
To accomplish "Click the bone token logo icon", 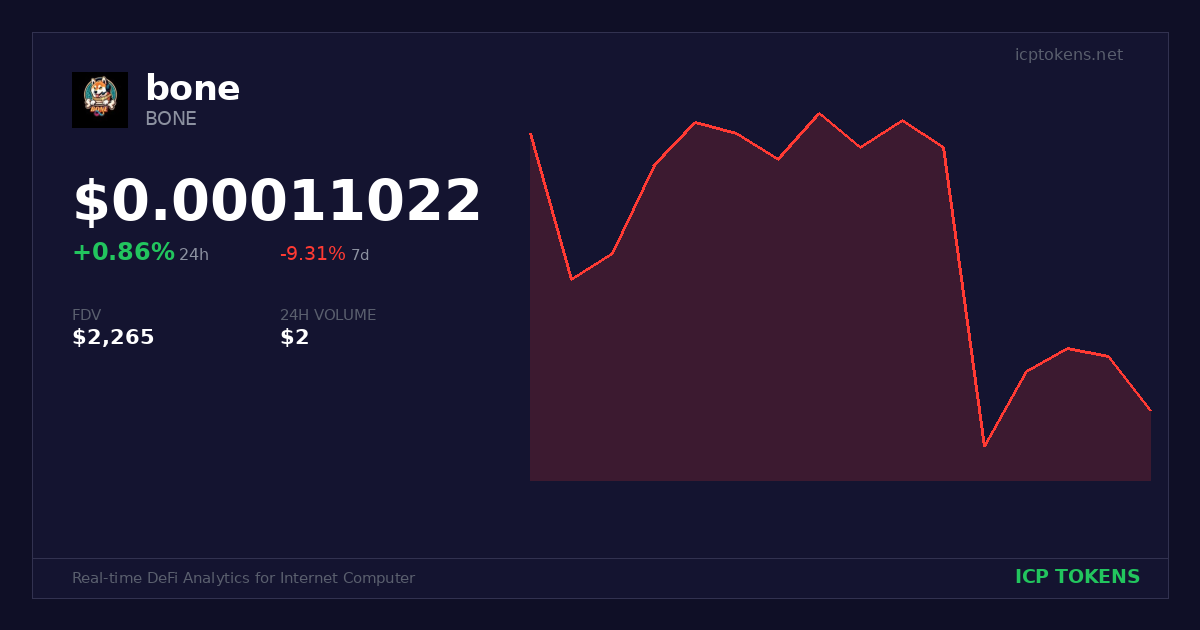I will pos(100,100).
